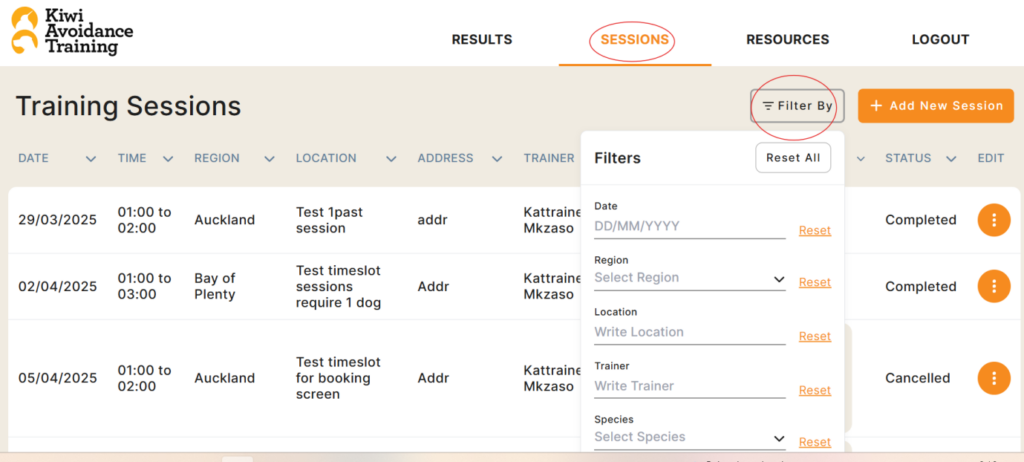Sort by Time column chevron
The height and width of the screenshot is (462, 1024).
coord(168,159)
